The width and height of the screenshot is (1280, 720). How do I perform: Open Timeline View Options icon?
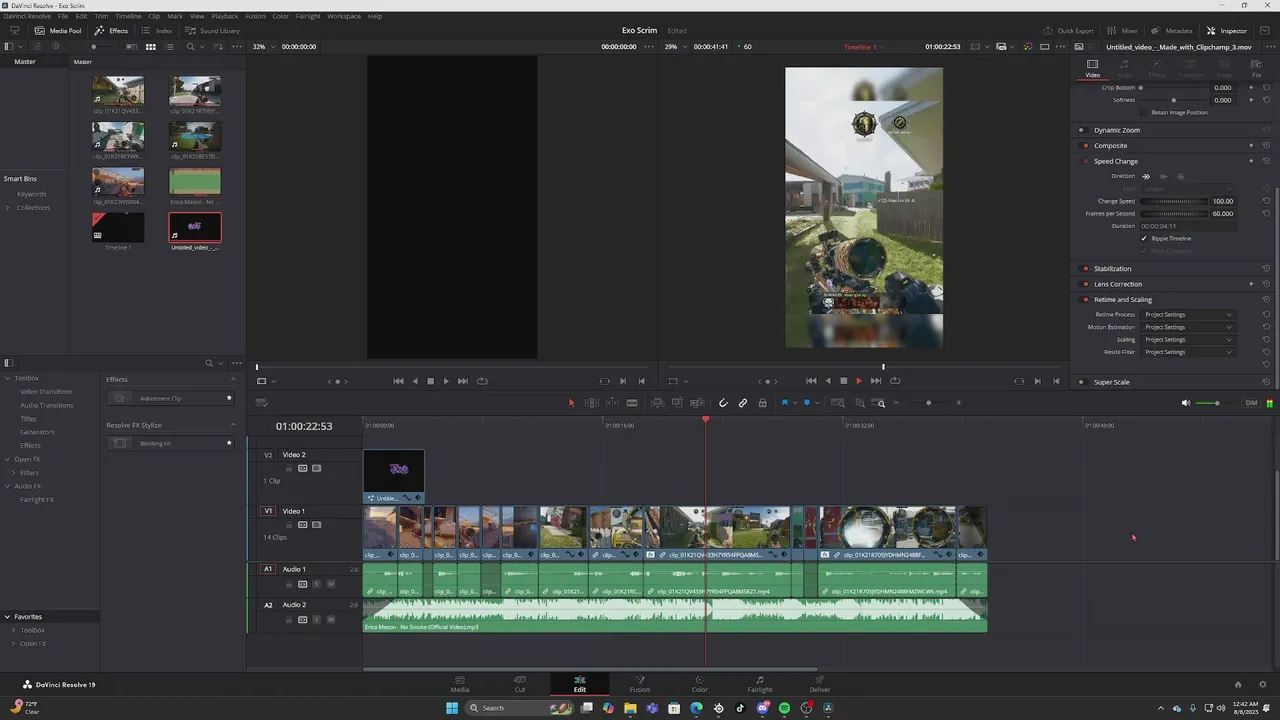coord(261,403)
